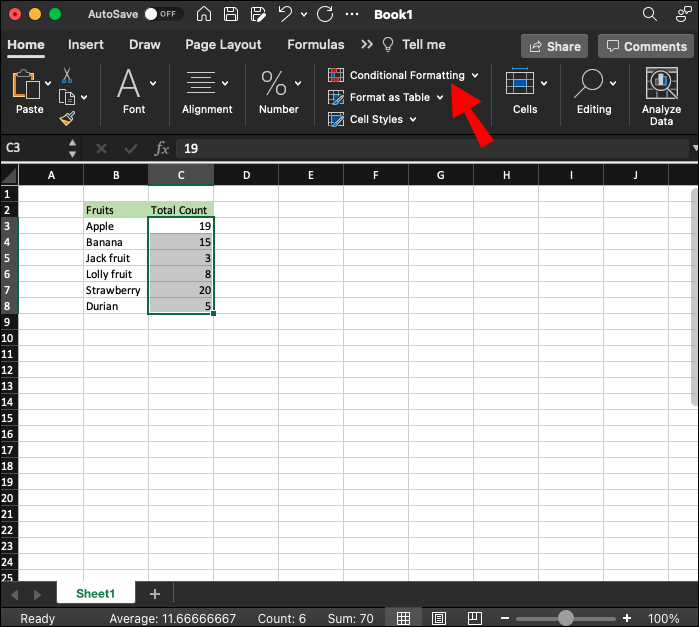Click the Format Painter brush icon
This screenshot has height=627, width=699.
point(67,118)
